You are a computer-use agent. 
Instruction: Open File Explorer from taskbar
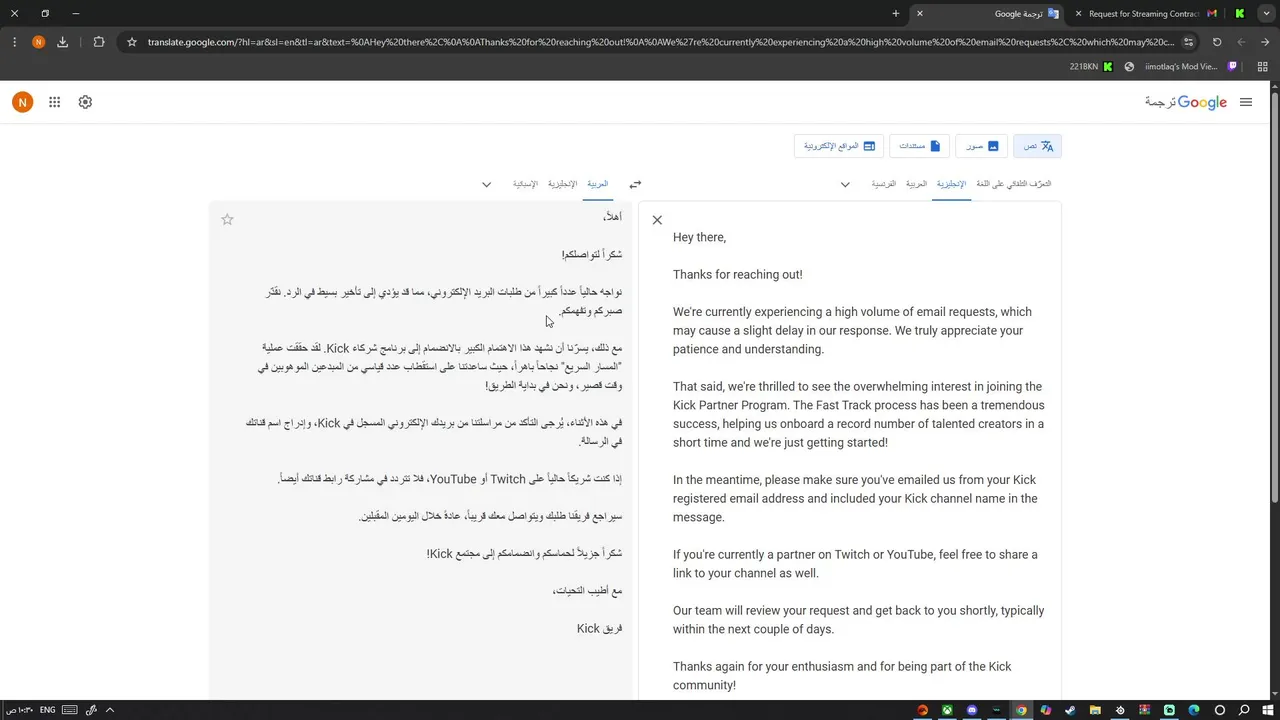(1095, 710)
